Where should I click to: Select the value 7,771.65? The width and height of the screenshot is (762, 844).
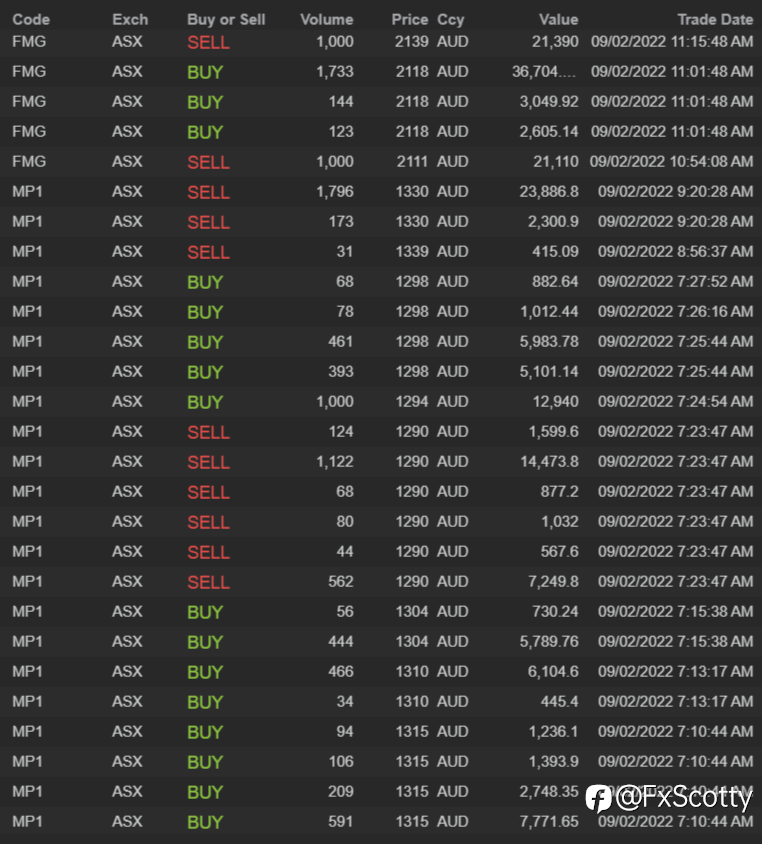coord(549,822)
